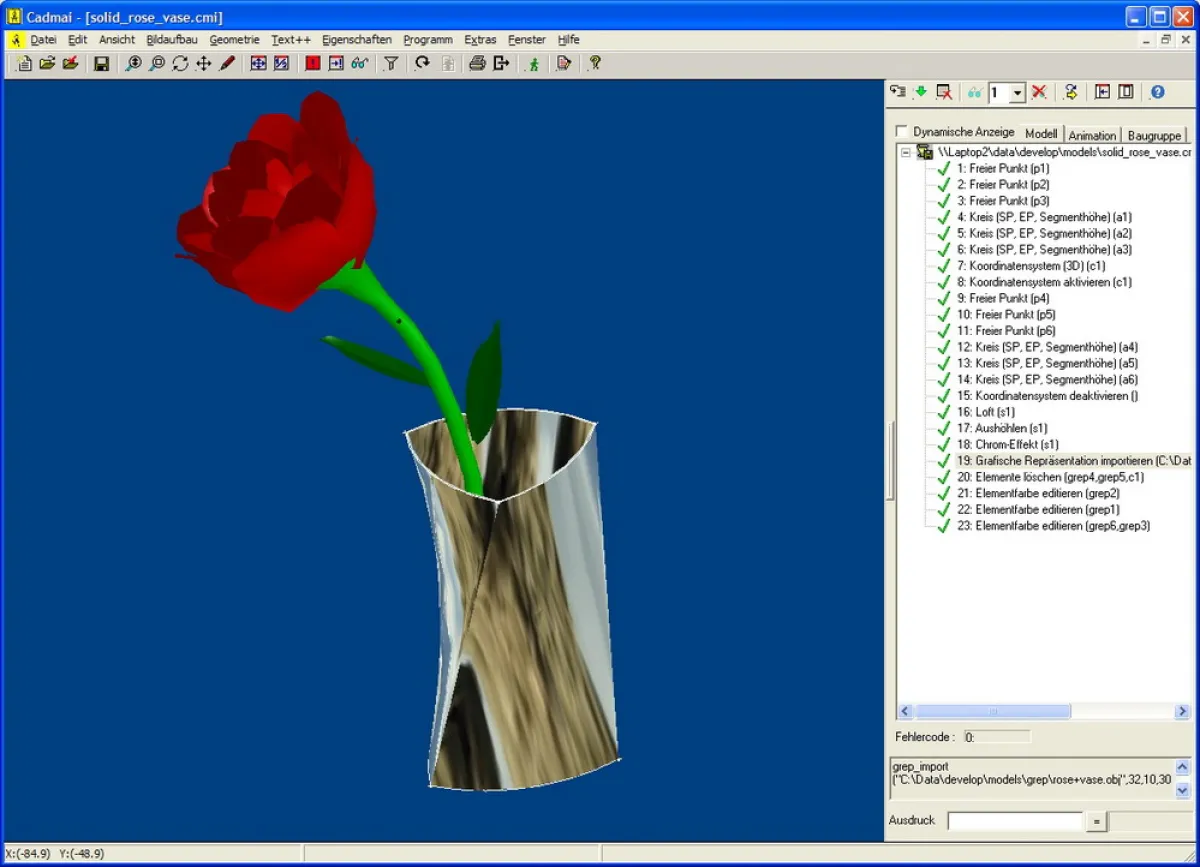Select the four-arrow pan tool
Viewport: 1200px width, 867px height.
click(203, 63)
